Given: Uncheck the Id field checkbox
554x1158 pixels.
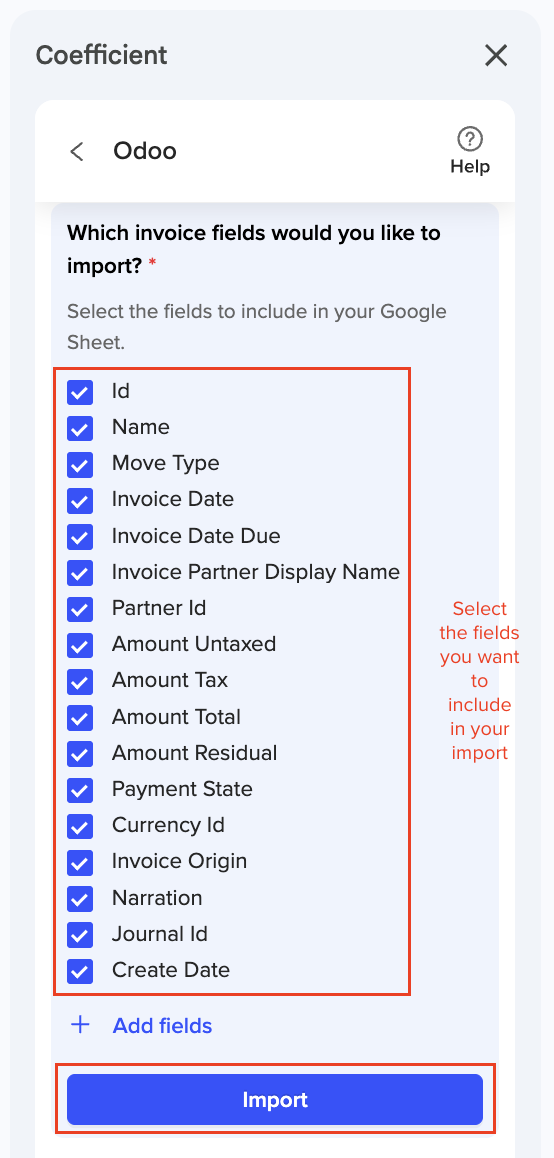Looking at the screenshot, I should click(x=80, y=391).
